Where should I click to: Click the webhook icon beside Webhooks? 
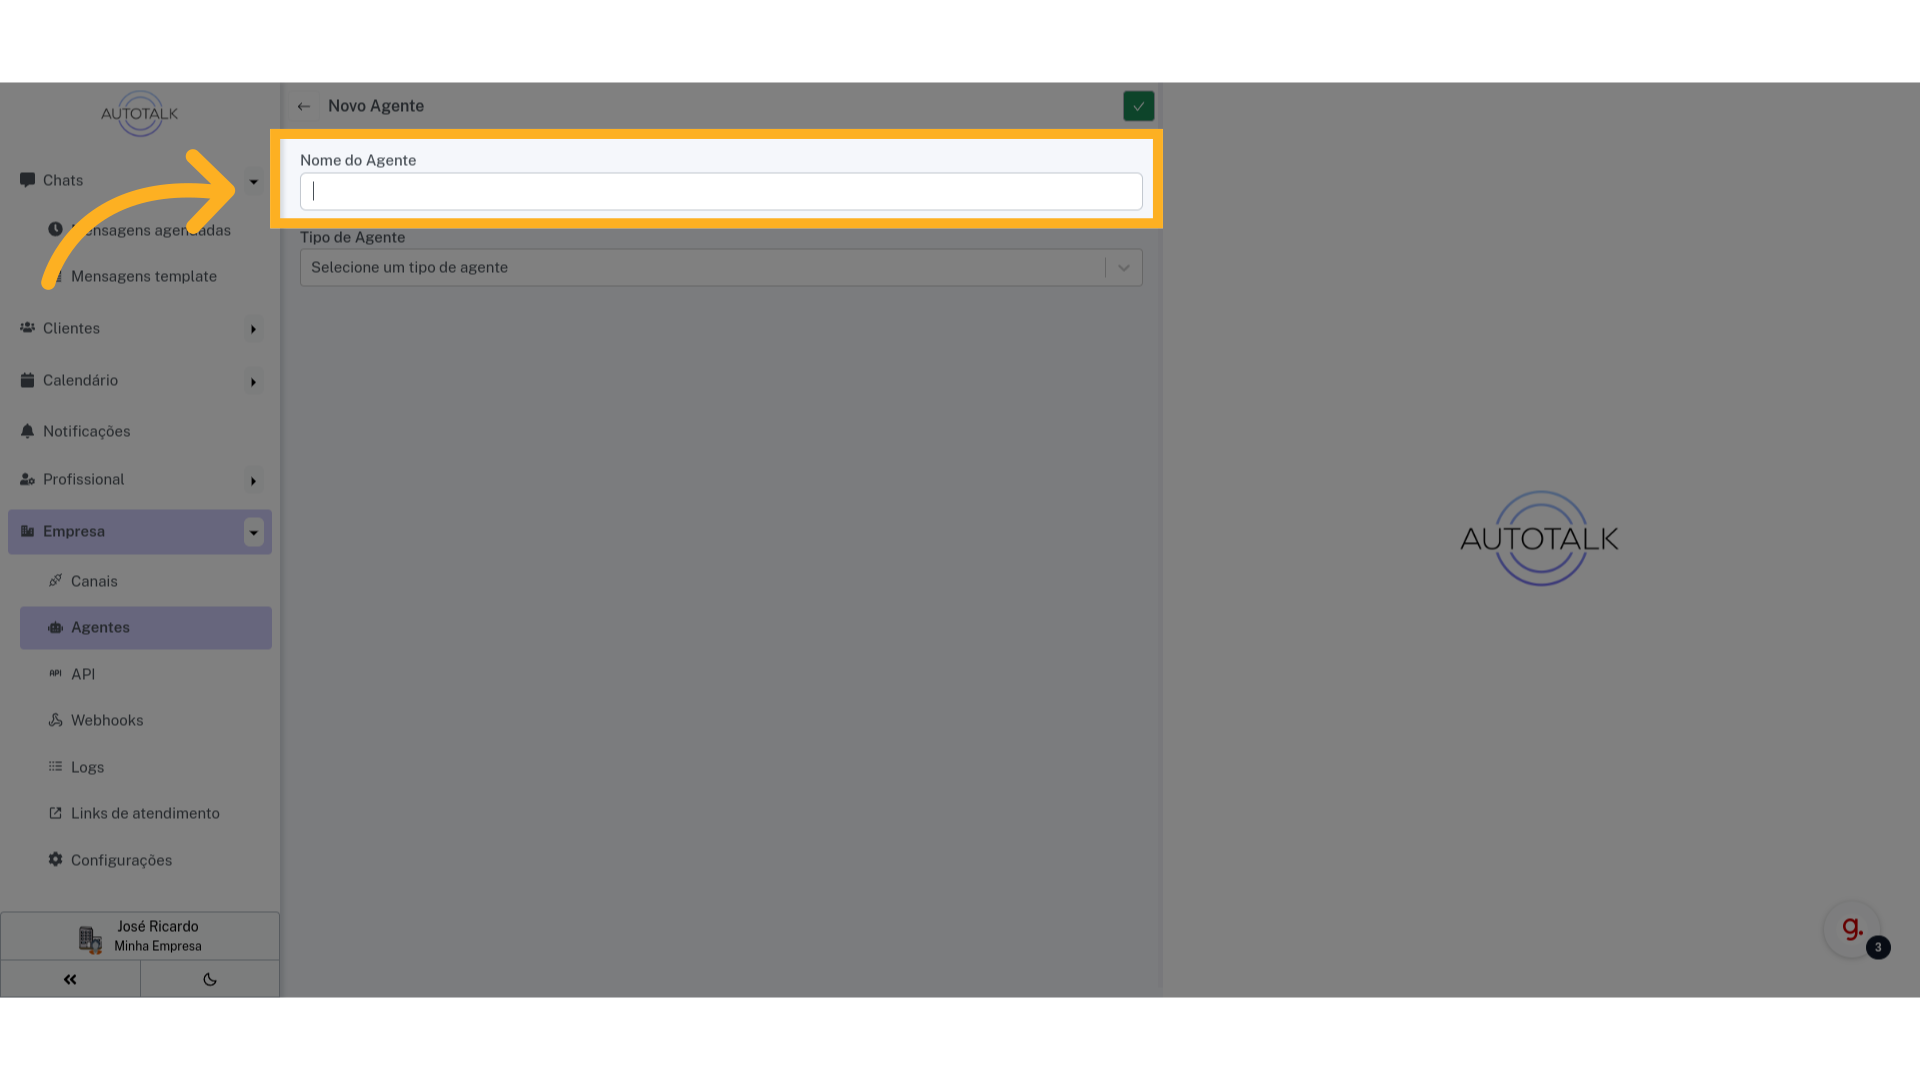coord(55,720)
